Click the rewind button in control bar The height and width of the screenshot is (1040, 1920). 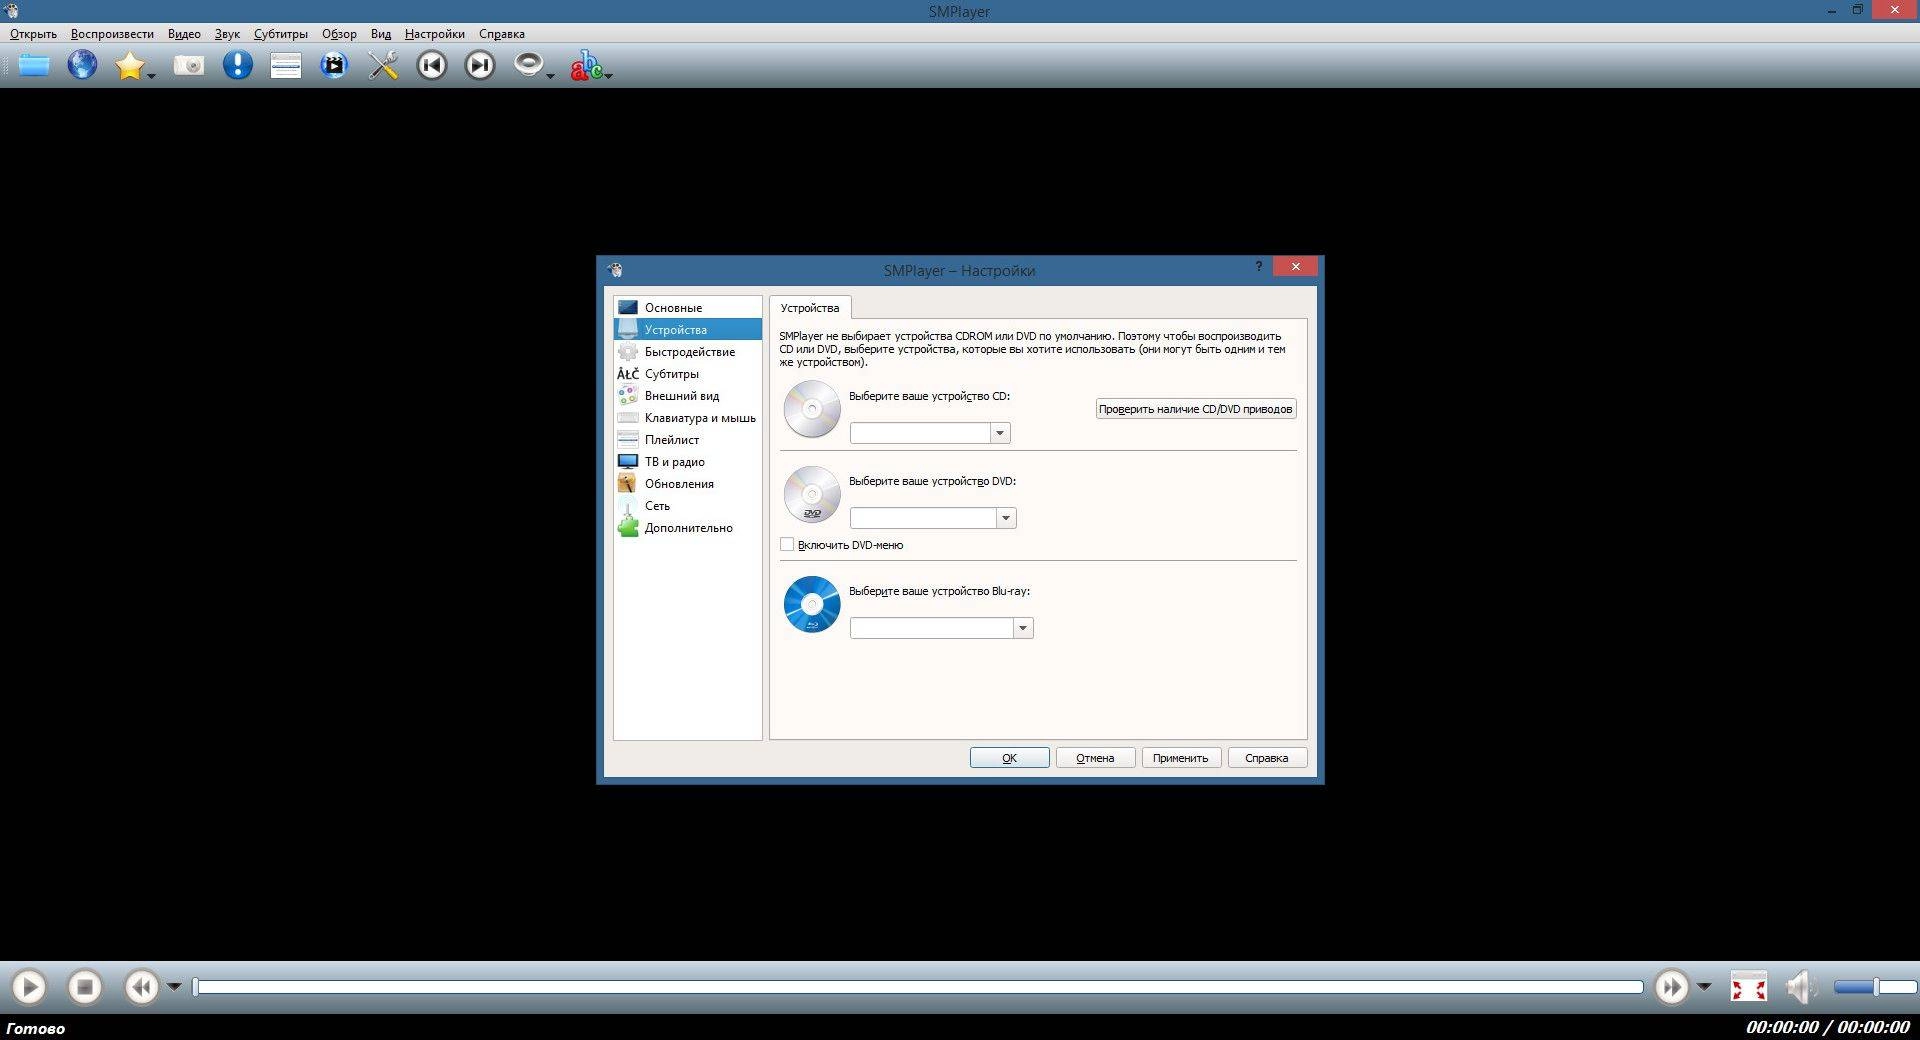tap(141, 988)
